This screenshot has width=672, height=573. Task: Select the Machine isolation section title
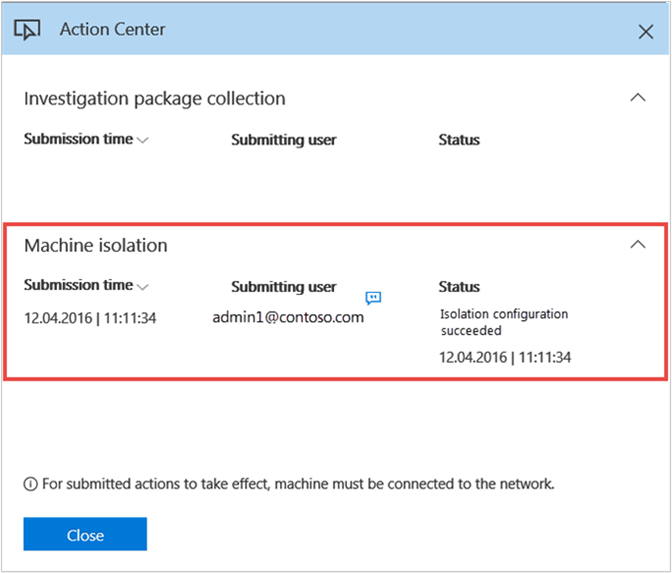96,245
